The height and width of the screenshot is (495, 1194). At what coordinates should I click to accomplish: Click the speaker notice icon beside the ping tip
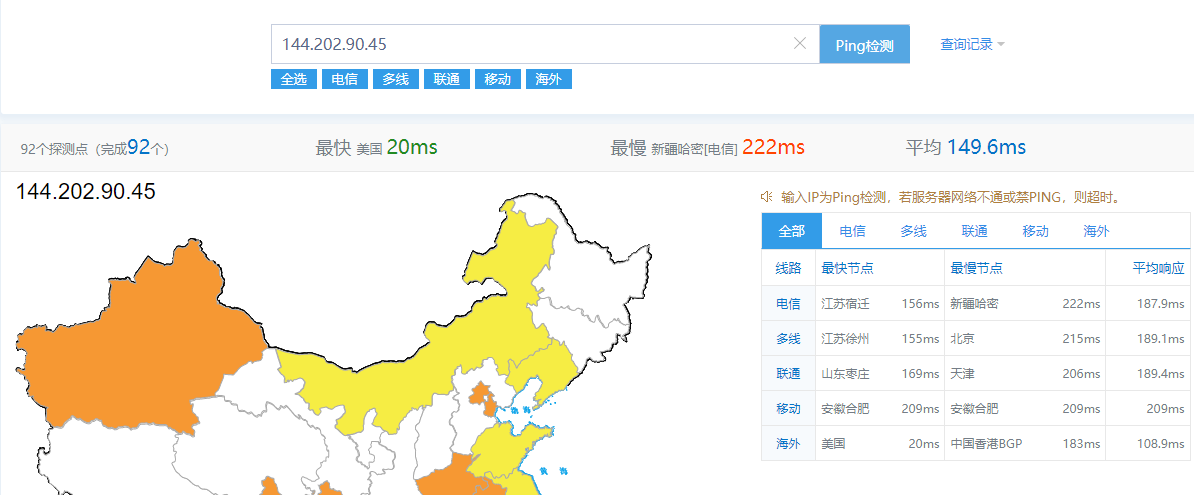click(x=767, y=197)
